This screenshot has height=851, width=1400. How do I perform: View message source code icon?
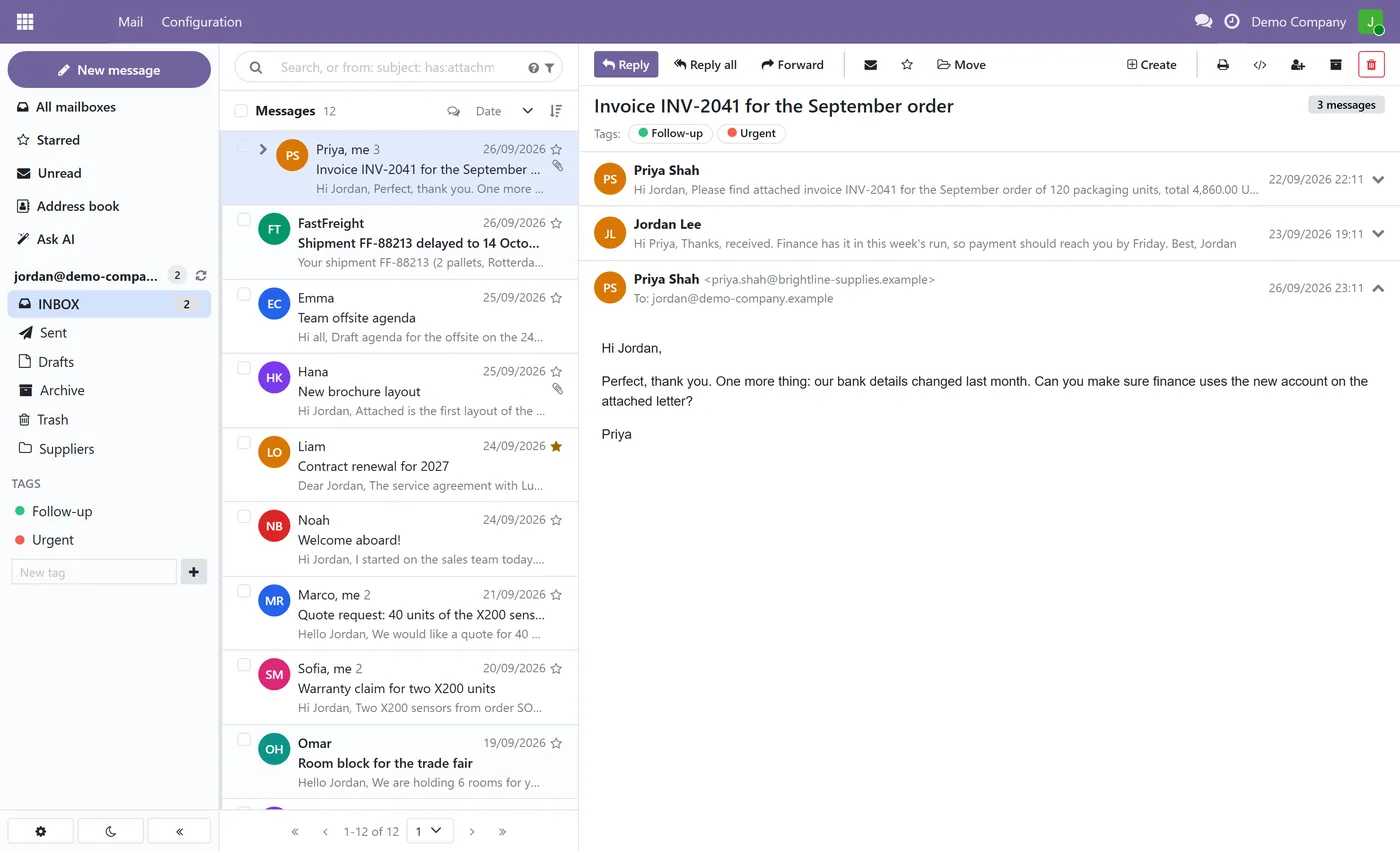pos(1260,65)
